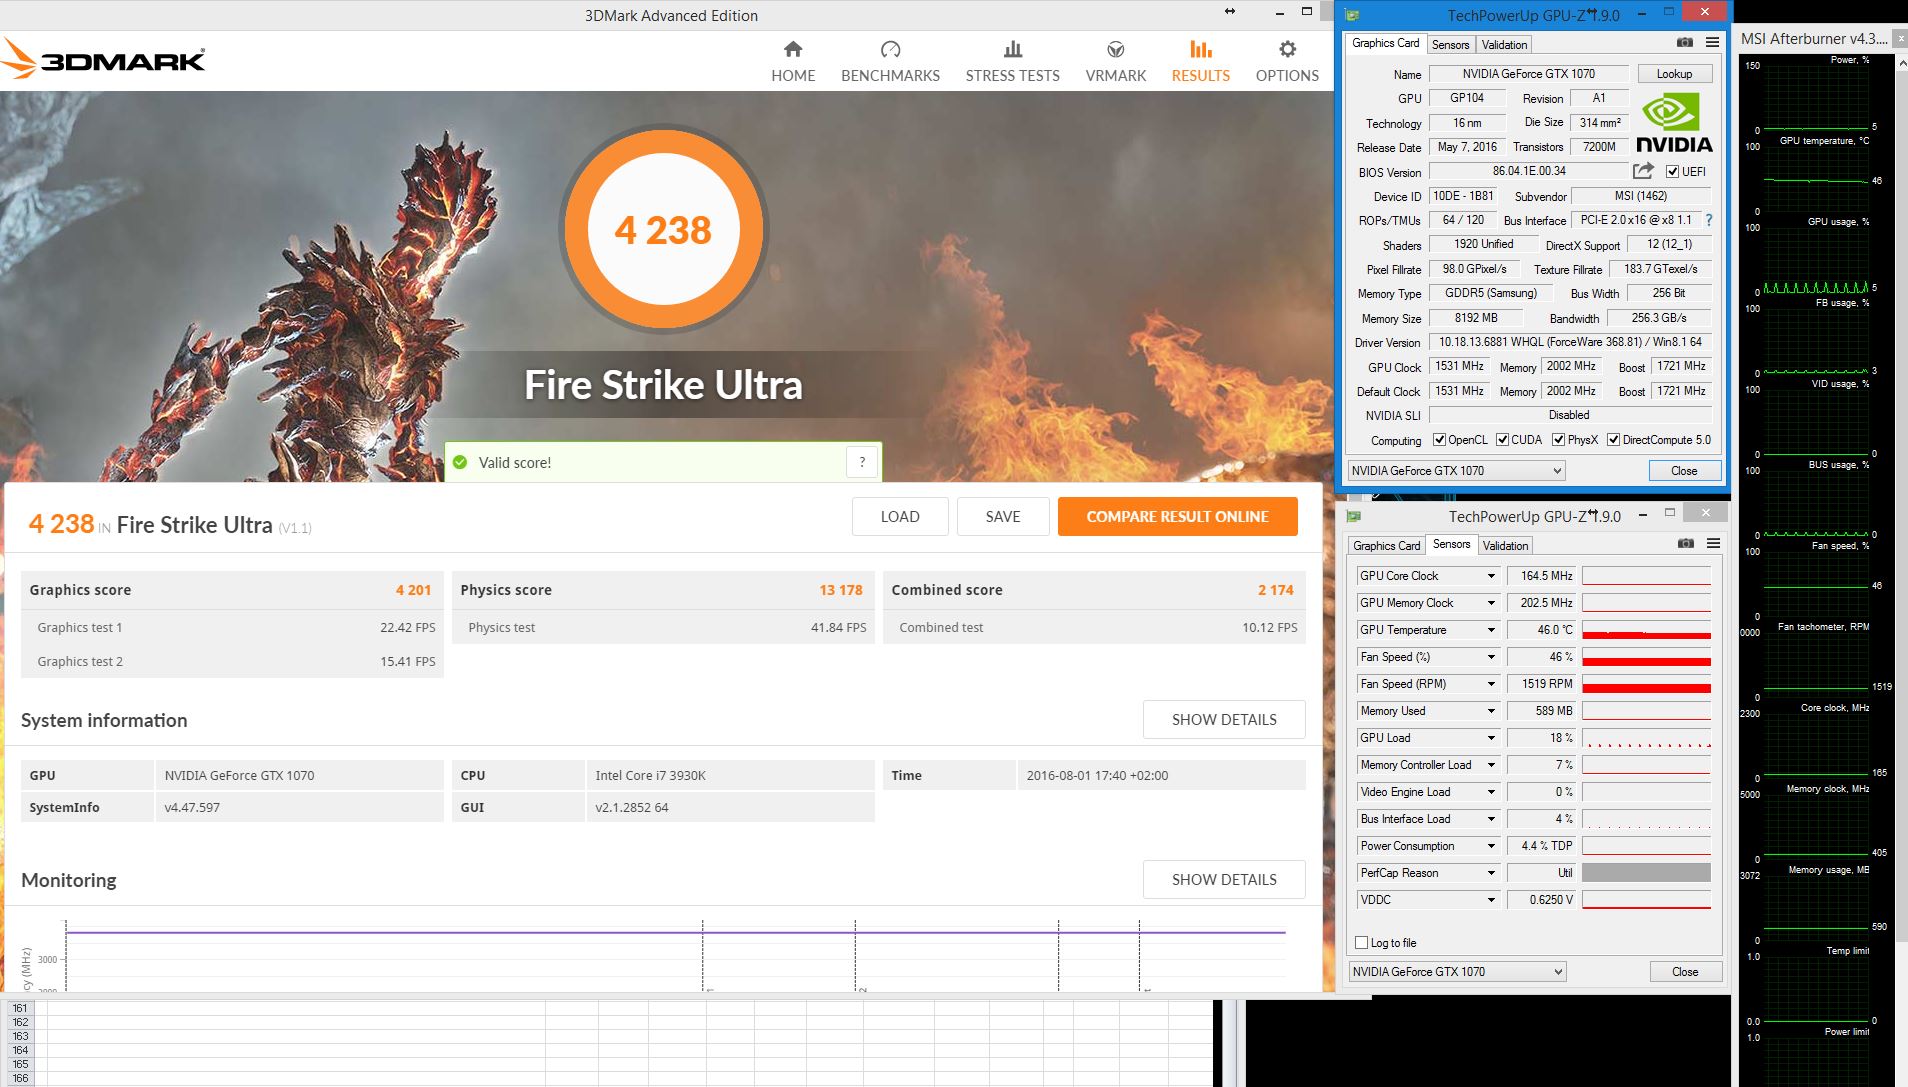Disable the CUDA computing checkbox
The height and width of the screenshot is (1087, 1908).
(1504, 439)
